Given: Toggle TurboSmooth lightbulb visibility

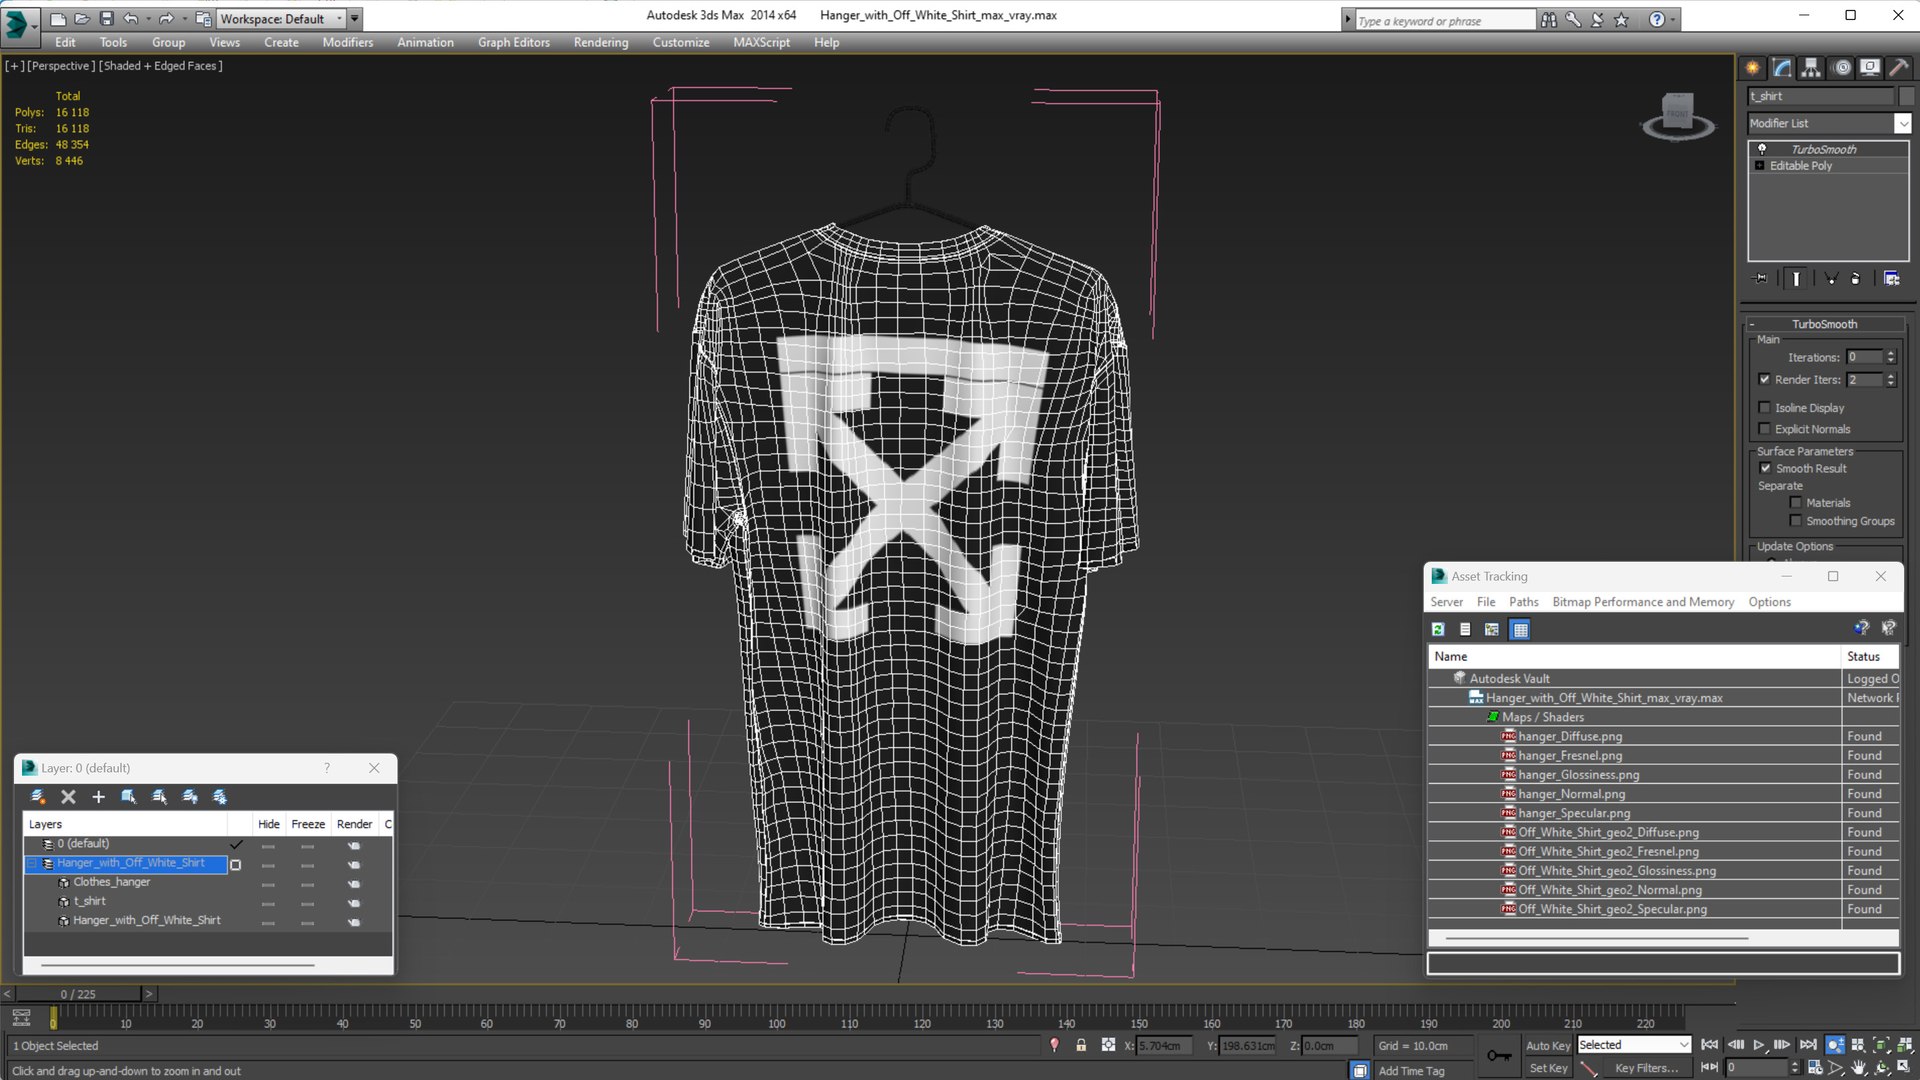Looking at the screenshot, I should 1762,149.
